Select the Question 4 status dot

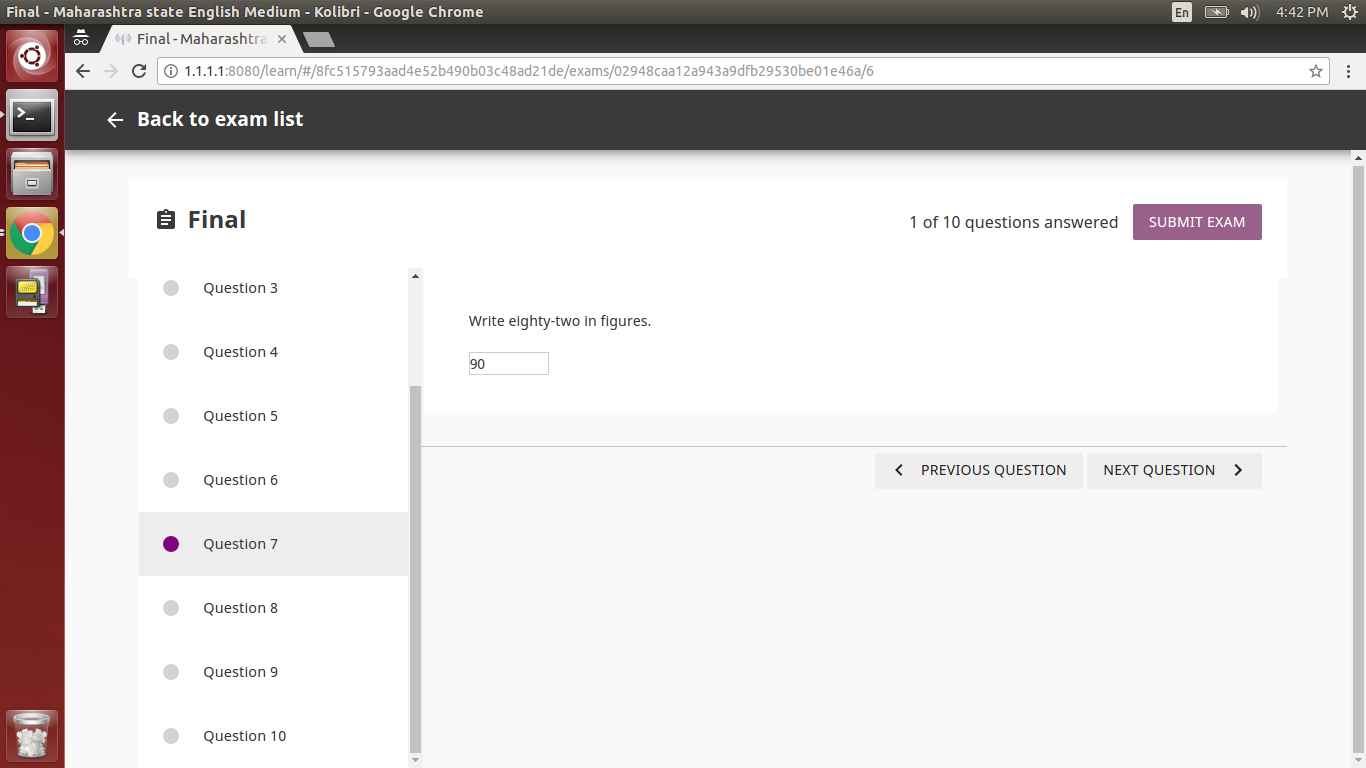coord(170,351)
